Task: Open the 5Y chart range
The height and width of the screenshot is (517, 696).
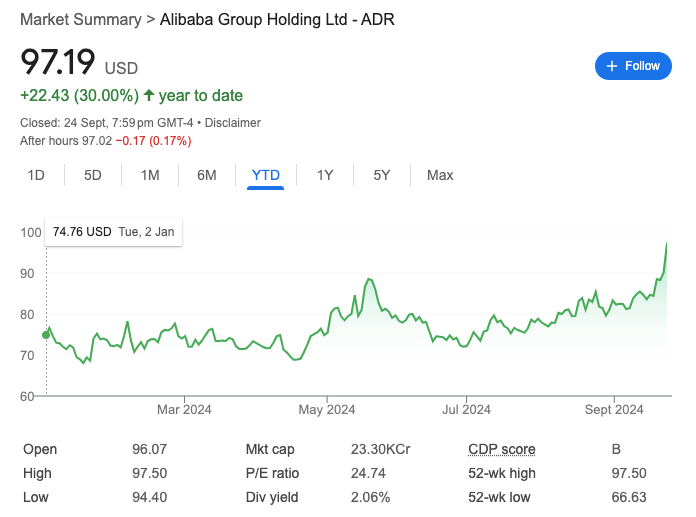Action: coord(382,175)
